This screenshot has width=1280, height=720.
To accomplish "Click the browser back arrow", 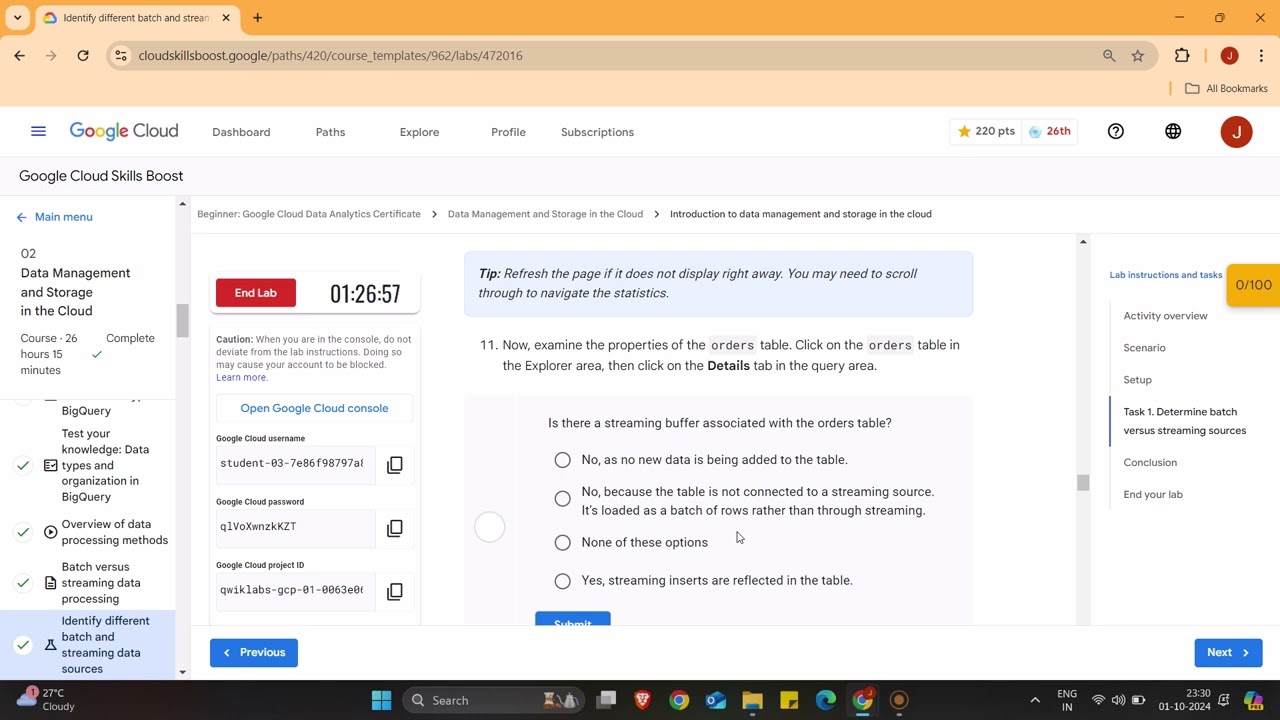I will click(19, 56).
